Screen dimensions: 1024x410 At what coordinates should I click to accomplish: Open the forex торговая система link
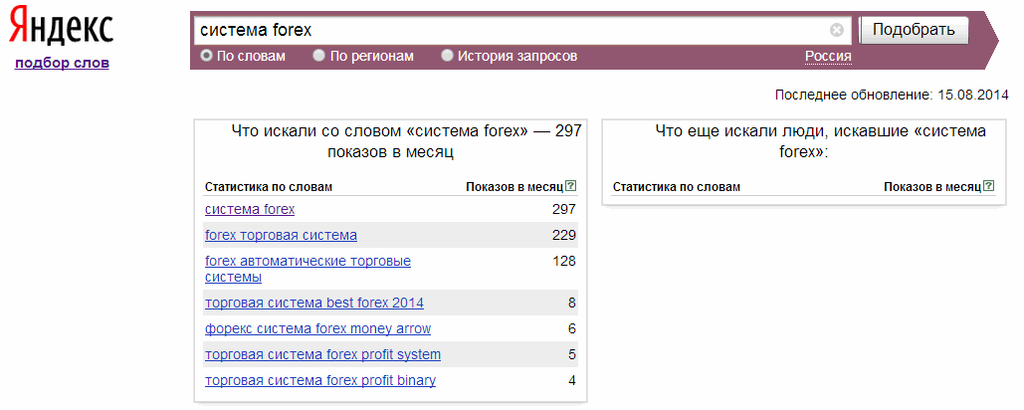pyautogui.click(x=281, y=235)
